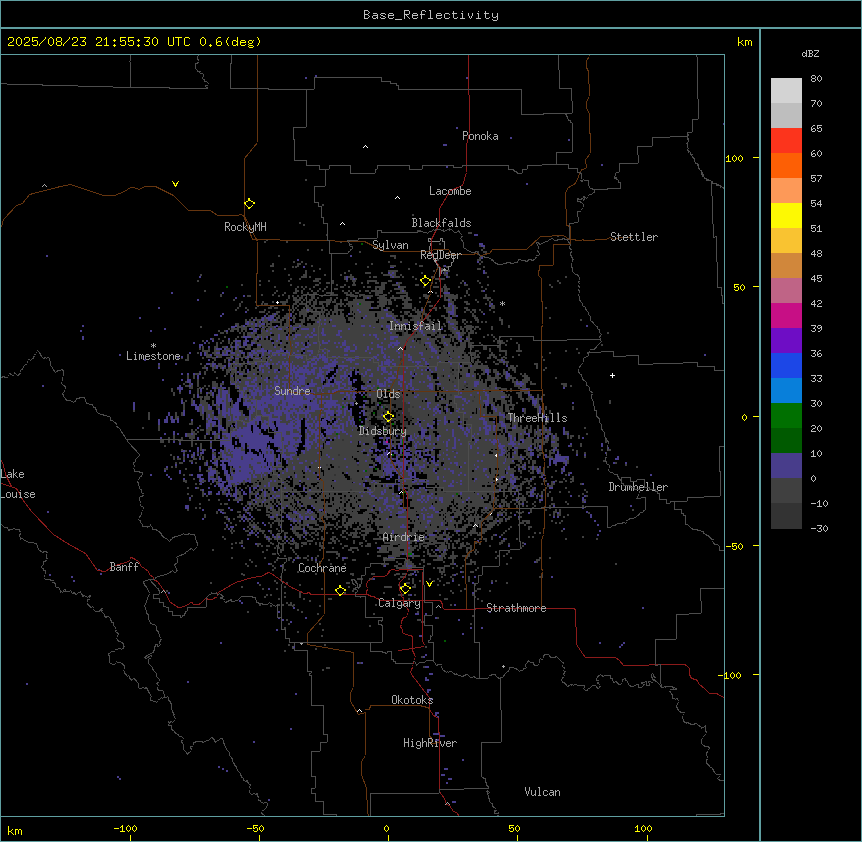Pick the light blue 33-30 dBZ legend color

coord(786,391)
